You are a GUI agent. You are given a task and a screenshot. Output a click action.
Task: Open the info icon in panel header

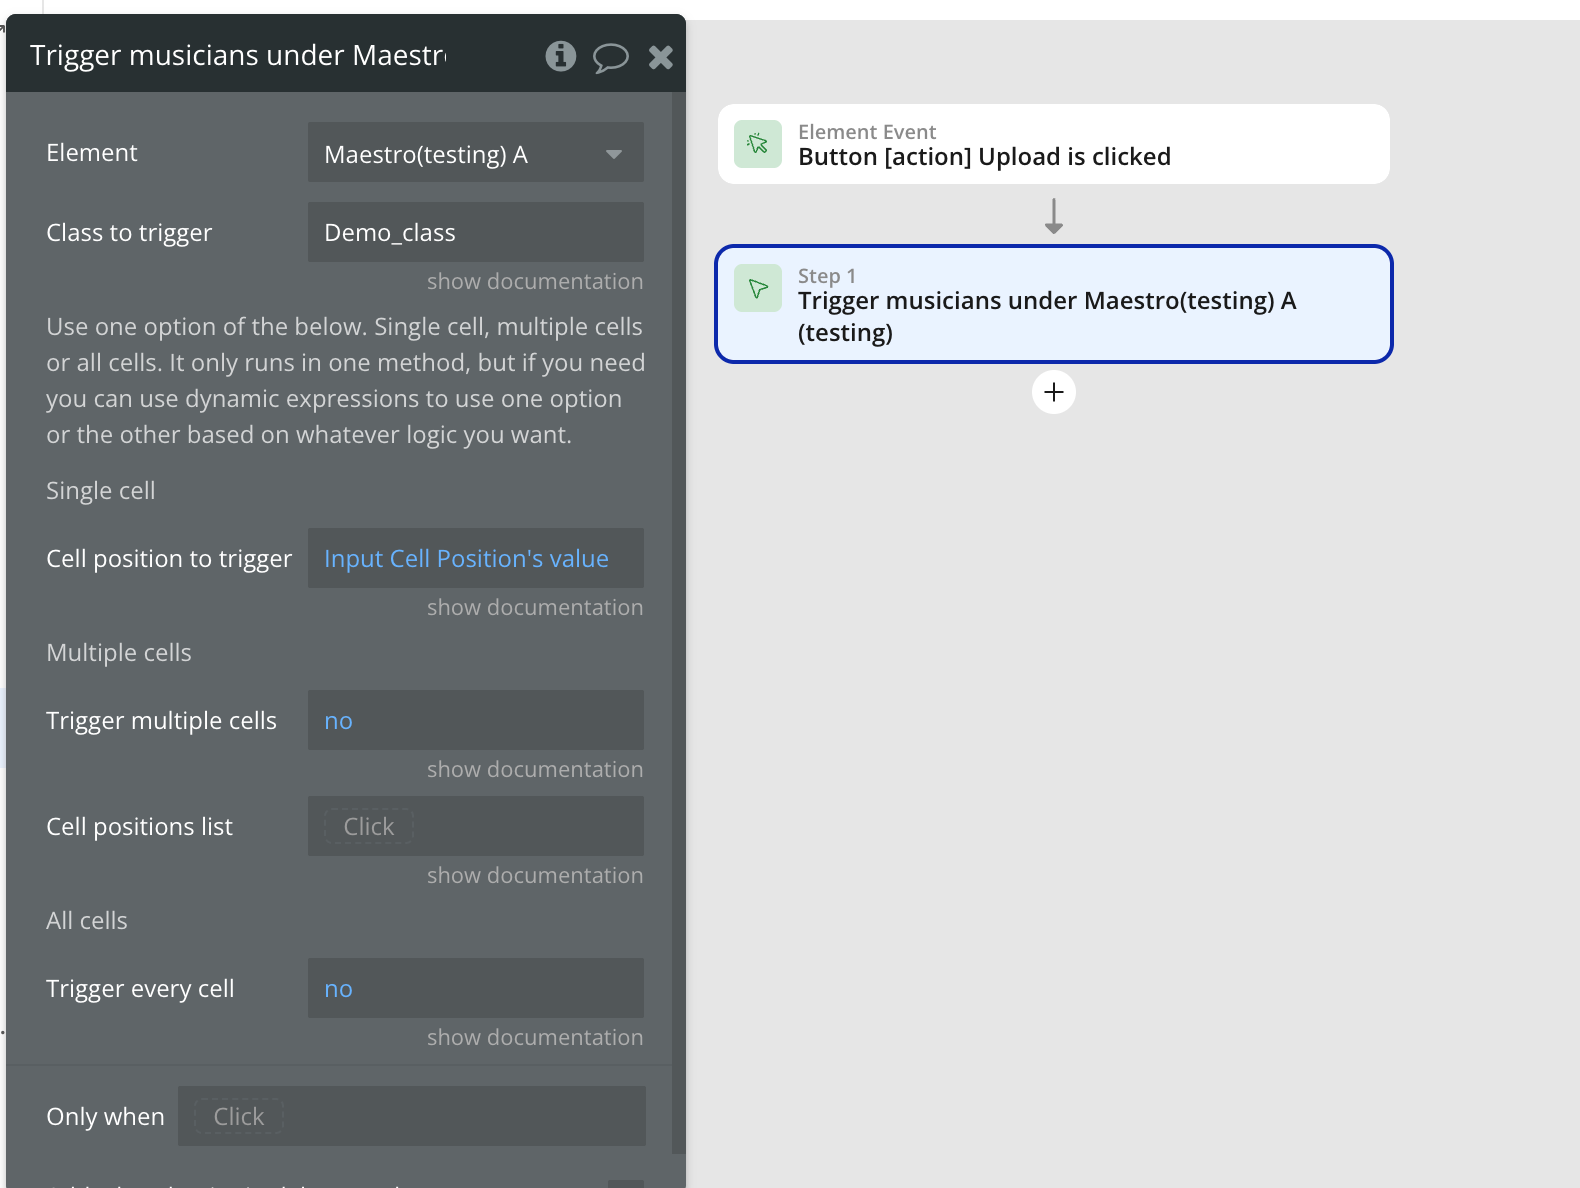tap(561, 56)
